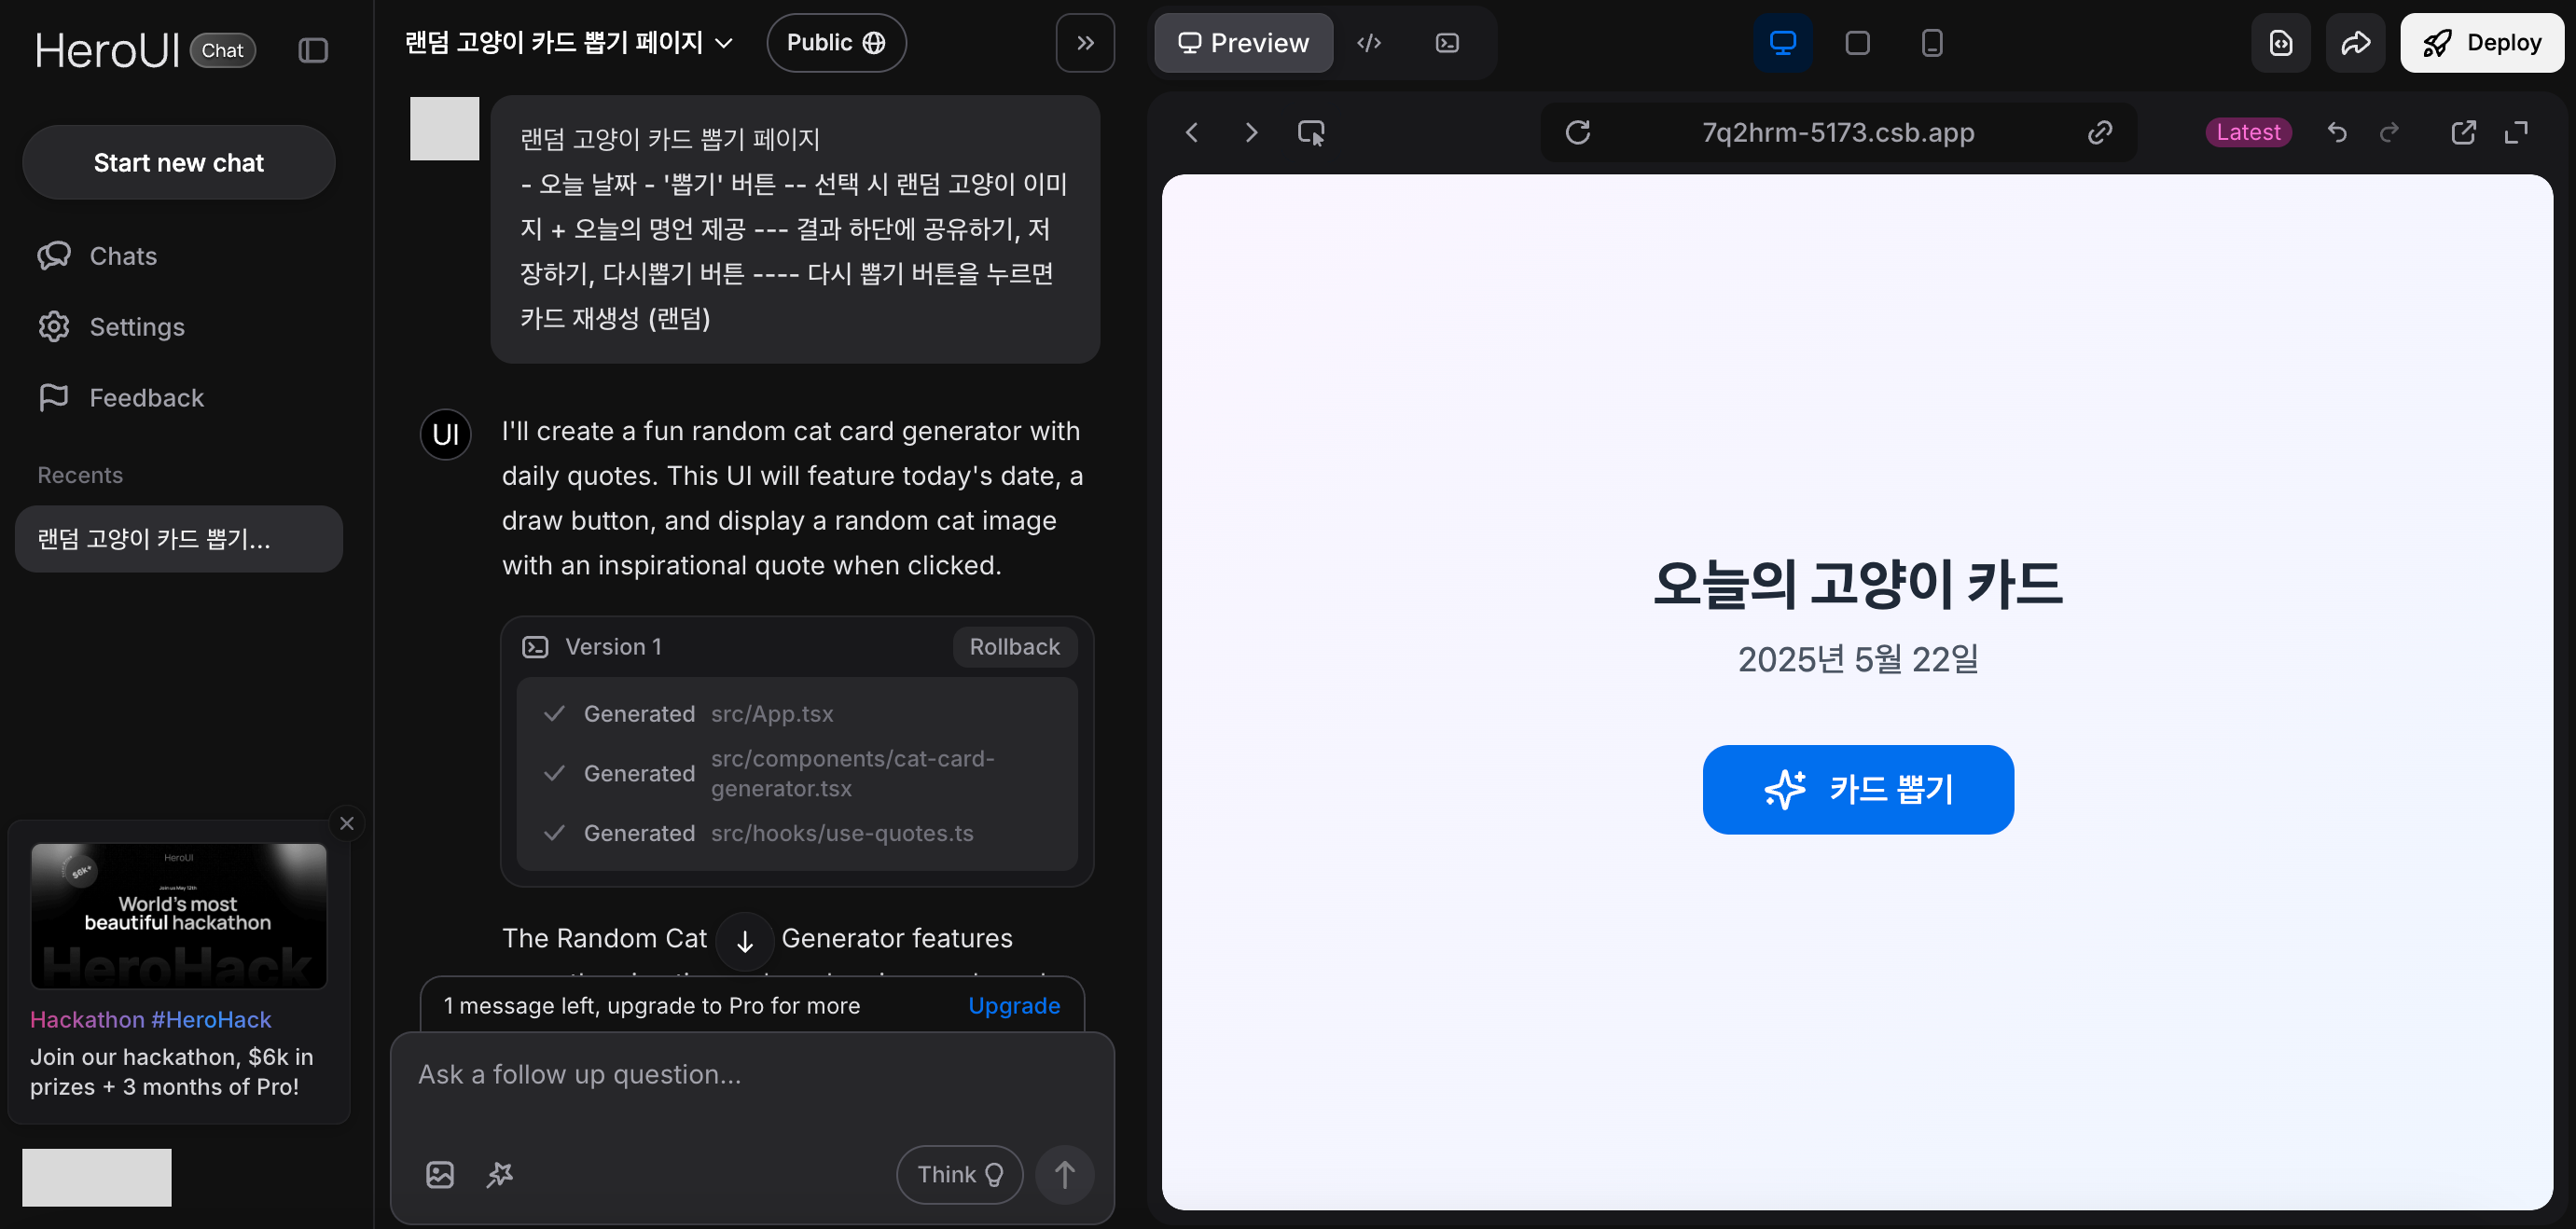
Task: Toggle the Think mode button
Action: coord(959,1174)
